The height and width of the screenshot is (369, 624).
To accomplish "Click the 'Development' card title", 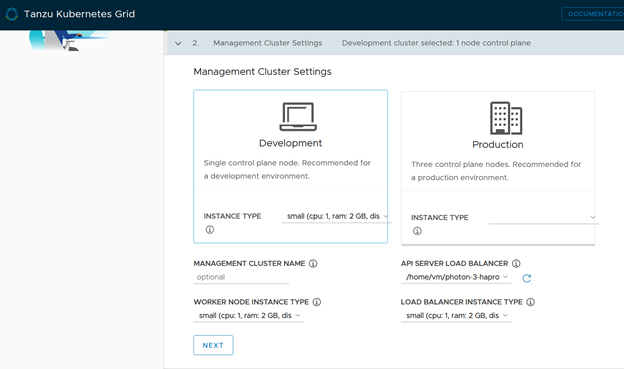I will (x=291, y=143).
